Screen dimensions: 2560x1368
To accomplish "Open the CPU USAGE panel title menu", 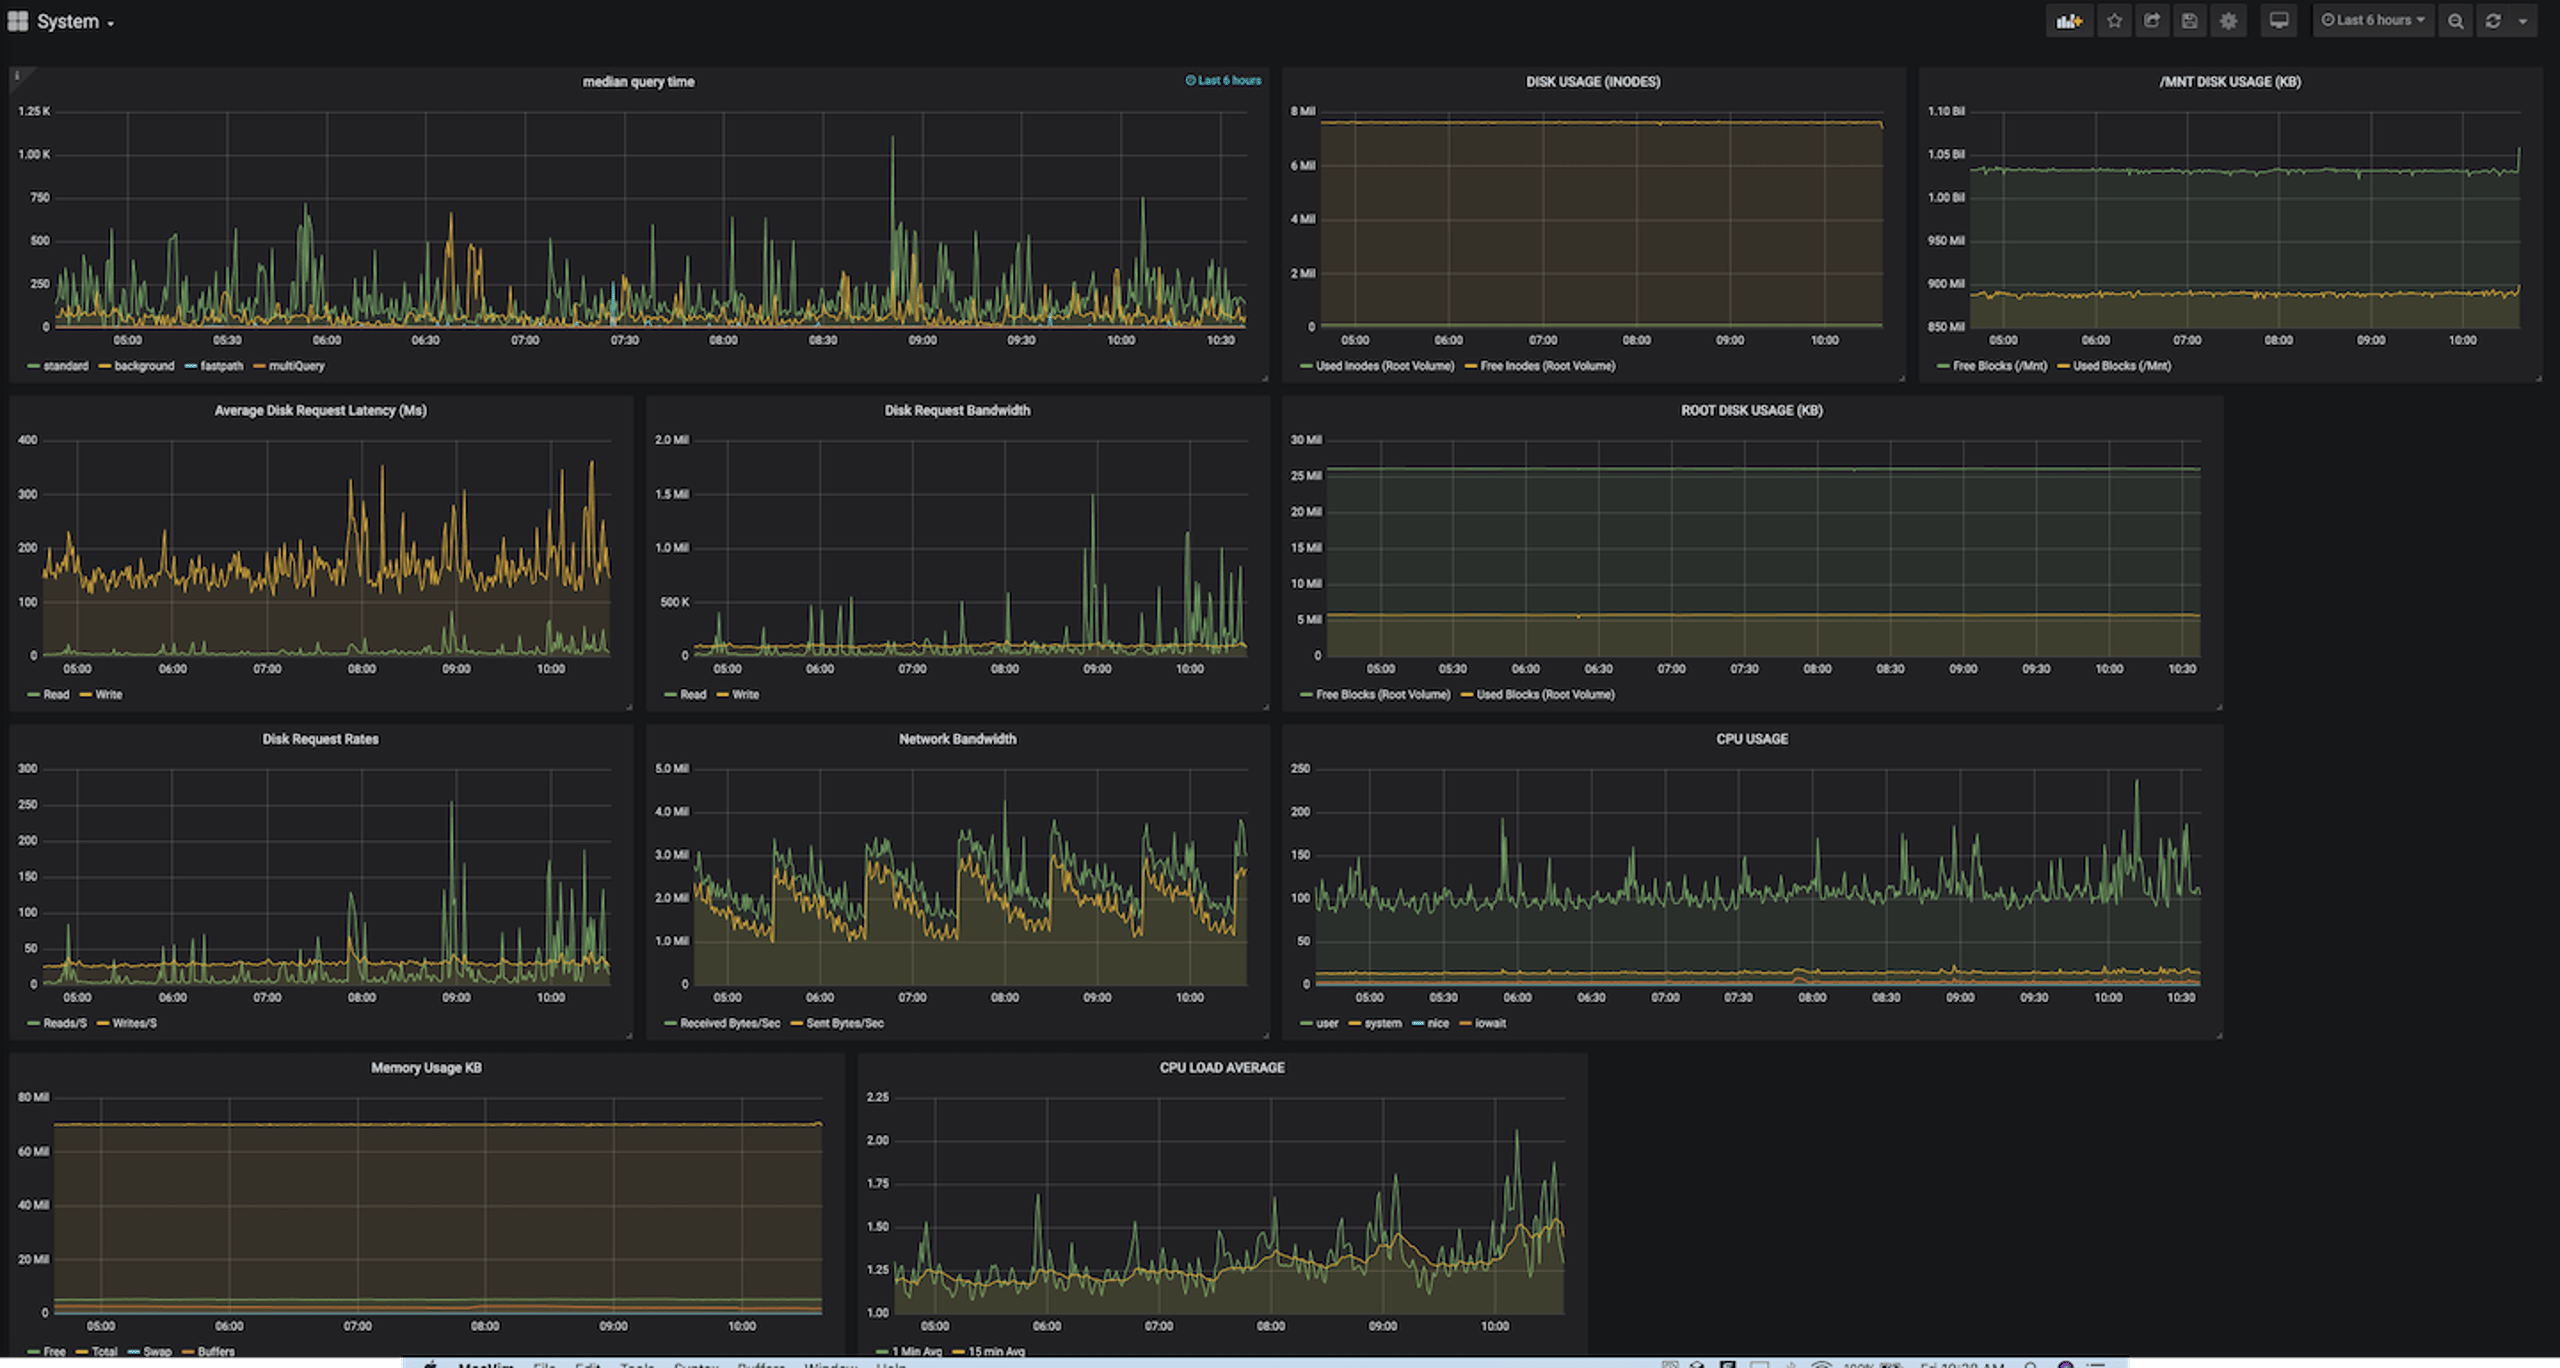I will [x=1752, y=739].
